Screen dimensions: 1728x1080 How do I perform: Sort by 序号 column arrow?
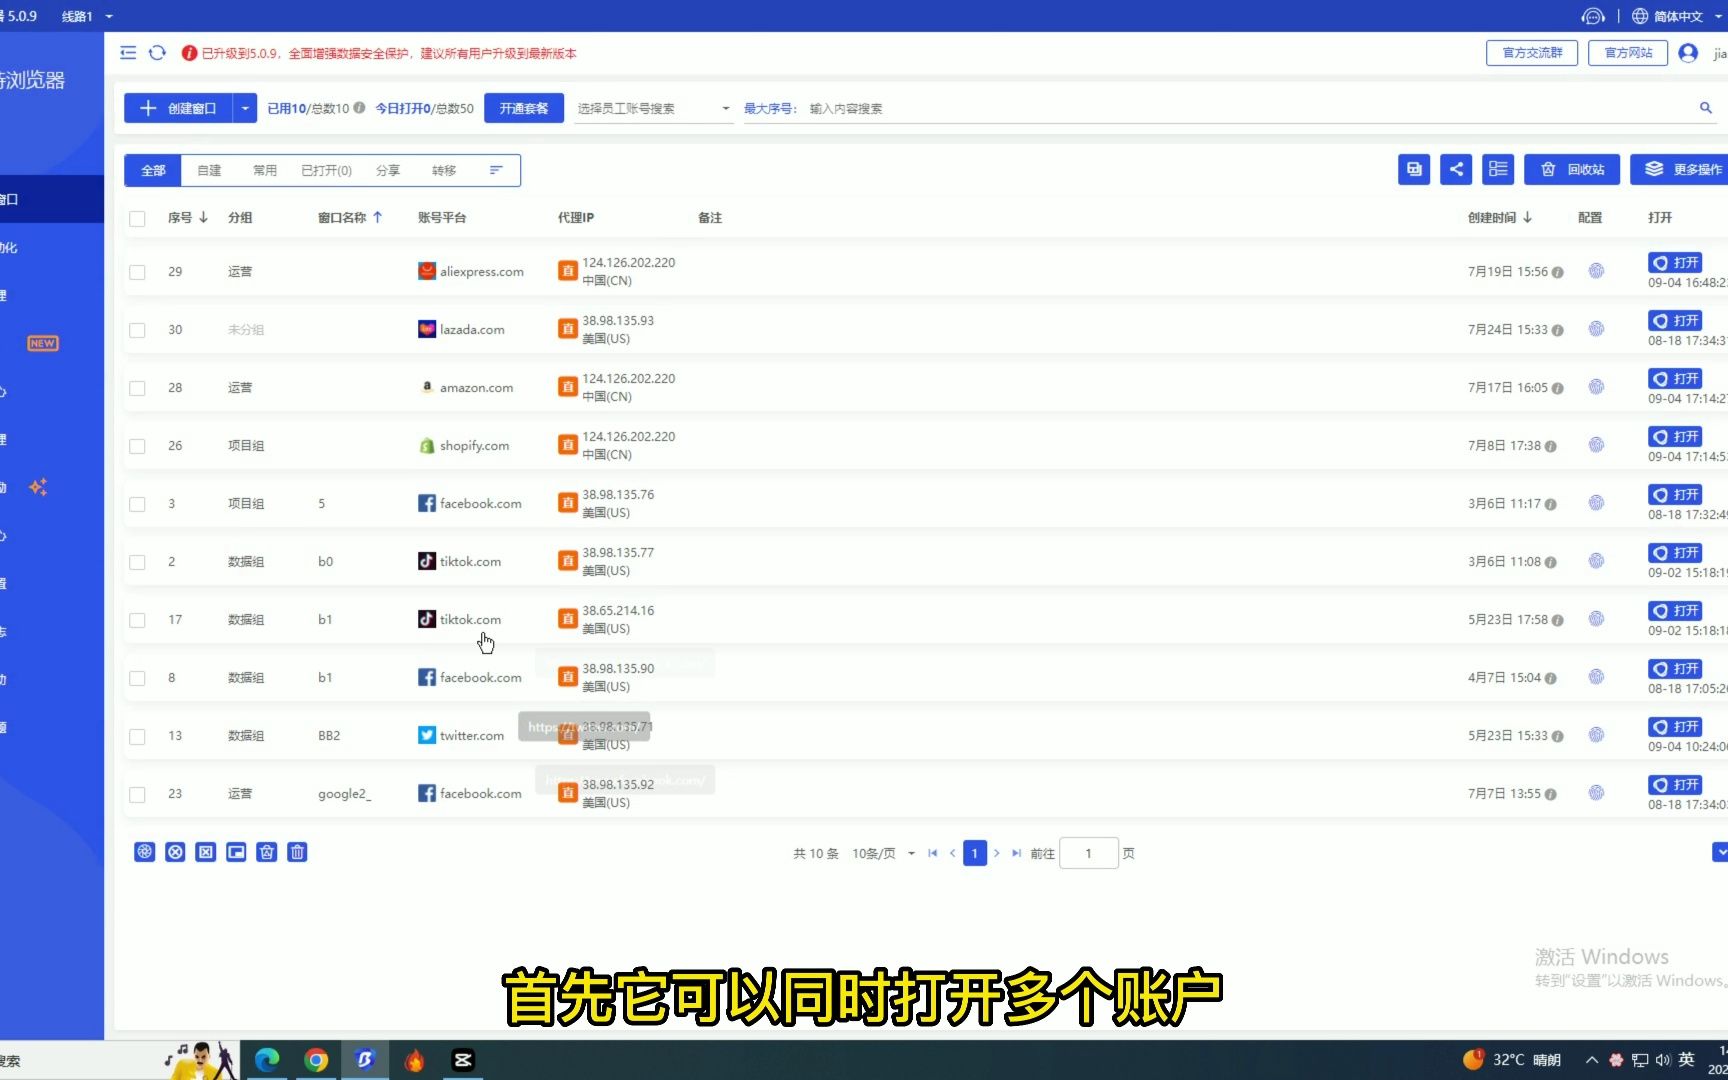(x=204, y=217)
